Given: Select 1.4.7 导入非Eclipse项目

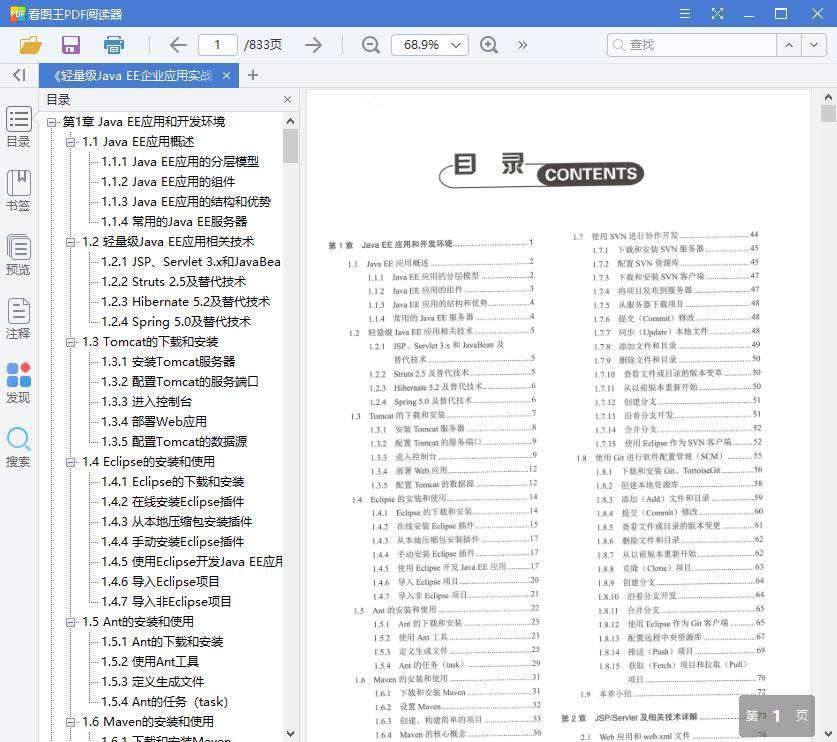Looking at the screenshot, I should point(166,602).
